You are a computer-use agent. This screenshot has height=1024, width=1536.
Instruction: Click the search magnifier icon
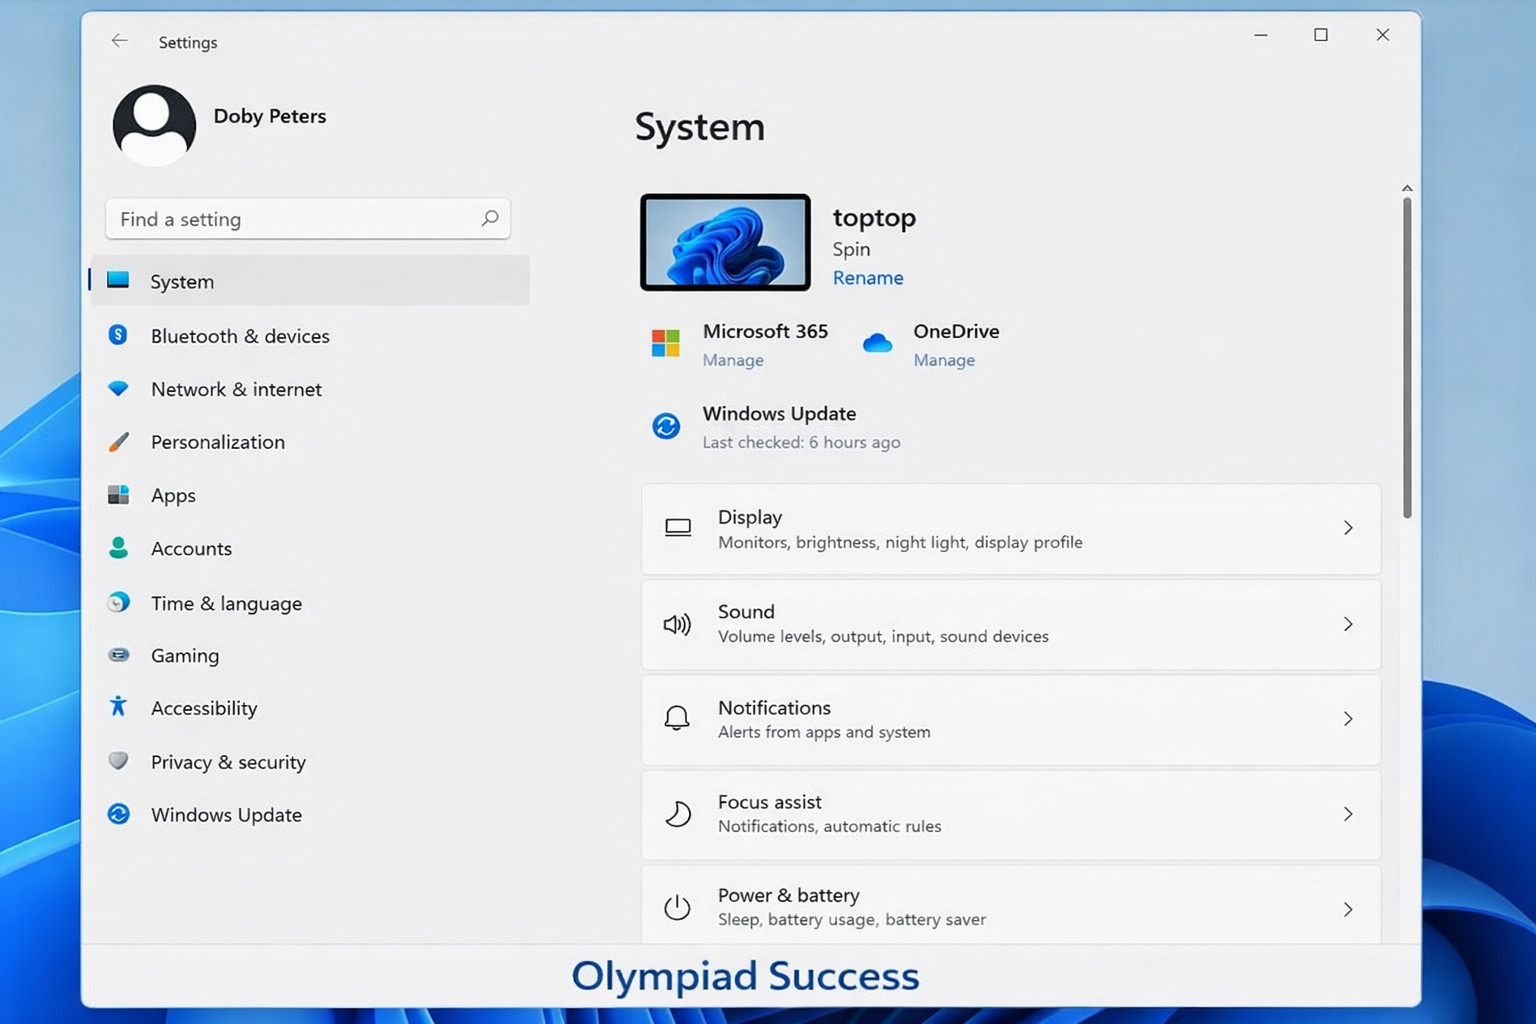pos(489,218)
